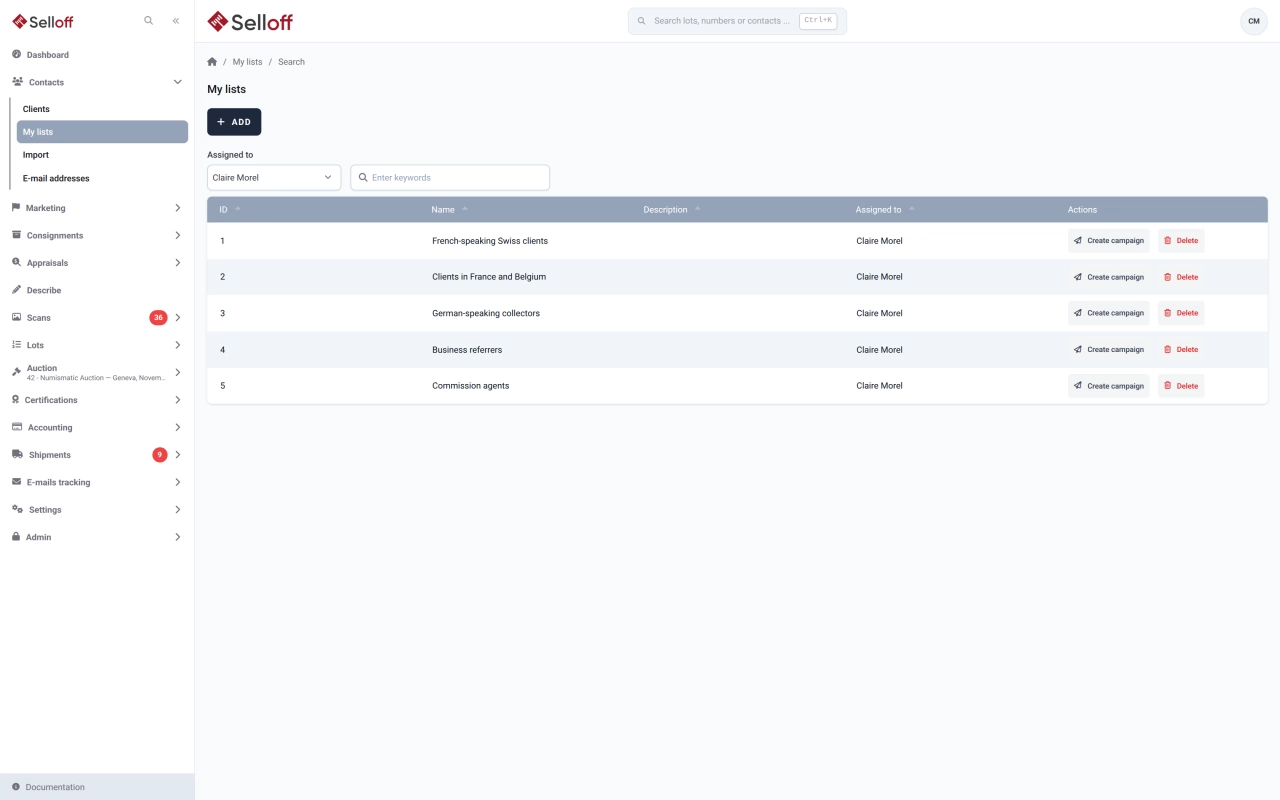
Task: Expand the Appraisals section
Action: 97,263
